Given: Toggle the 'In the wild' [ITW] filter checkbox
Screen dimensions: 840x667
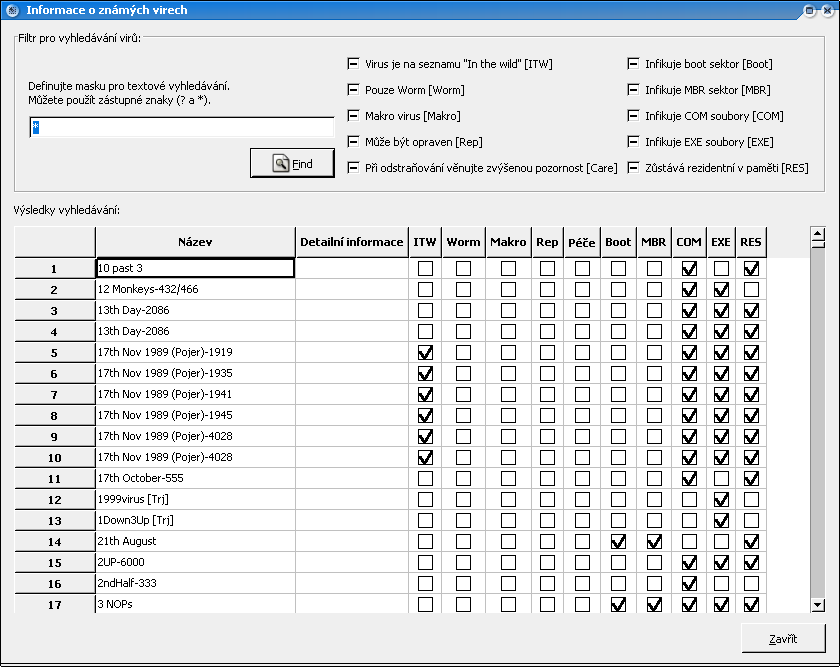Looking at the screenshot, I should 353,64.
